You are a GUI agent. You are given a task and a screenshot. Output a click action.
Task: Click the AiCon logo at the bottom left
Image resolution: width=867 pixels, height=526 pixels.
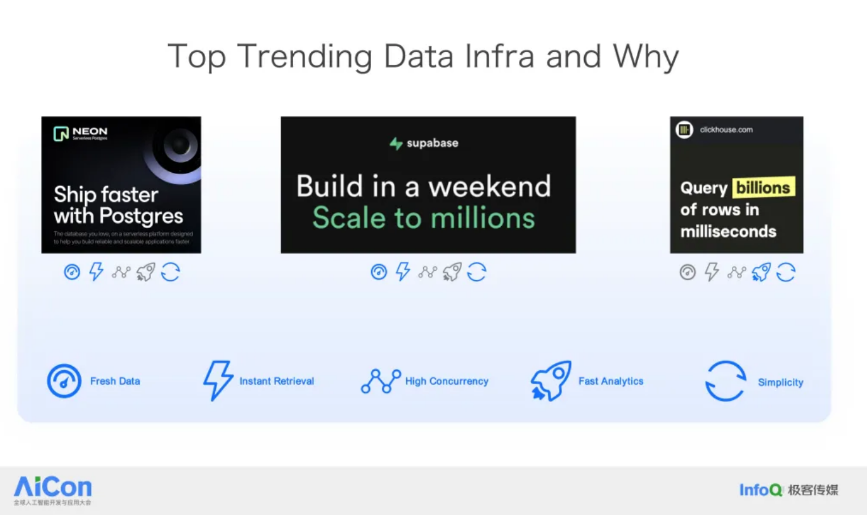(52, 490)
